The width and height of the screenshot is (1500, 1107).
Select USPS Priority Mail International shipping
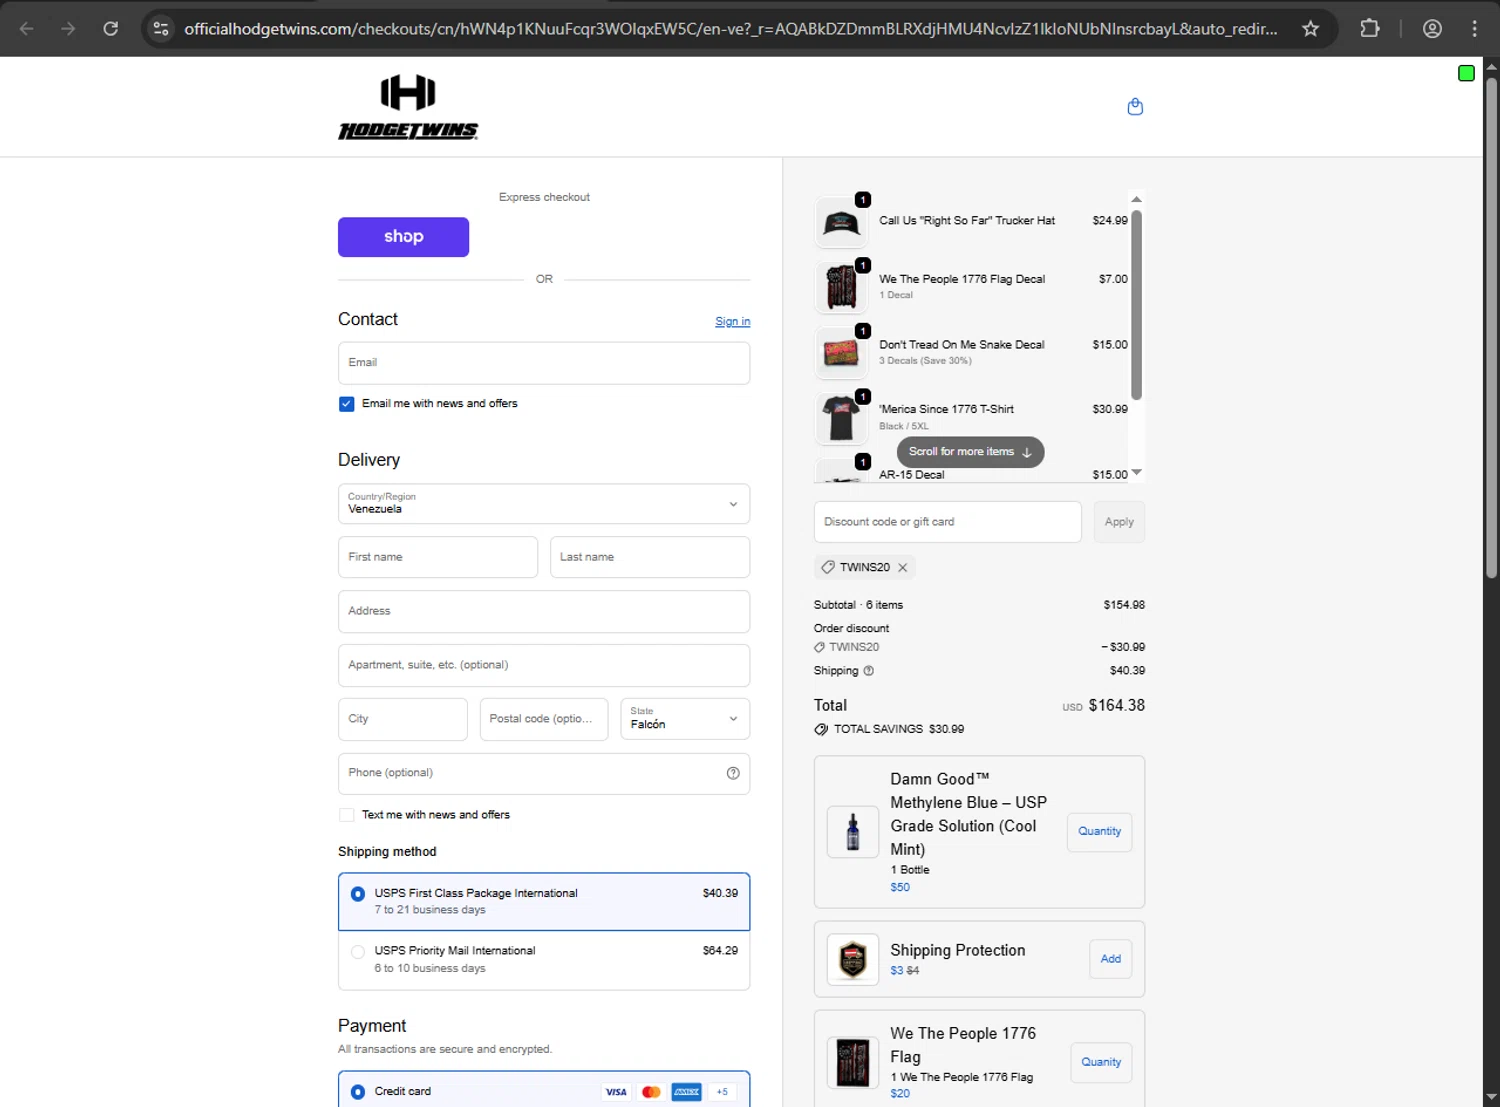pos(544,960)
